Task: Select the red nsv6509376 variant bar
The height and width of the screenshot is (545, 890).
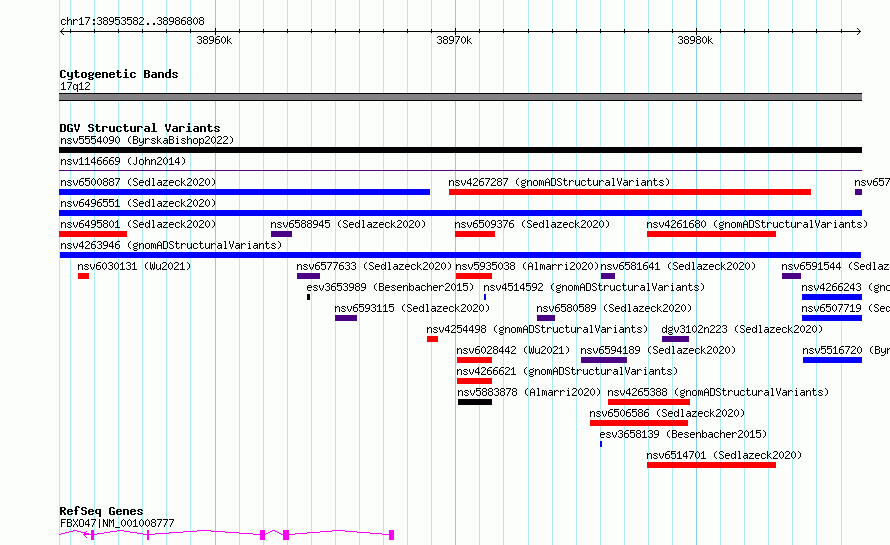Action: 475,234
